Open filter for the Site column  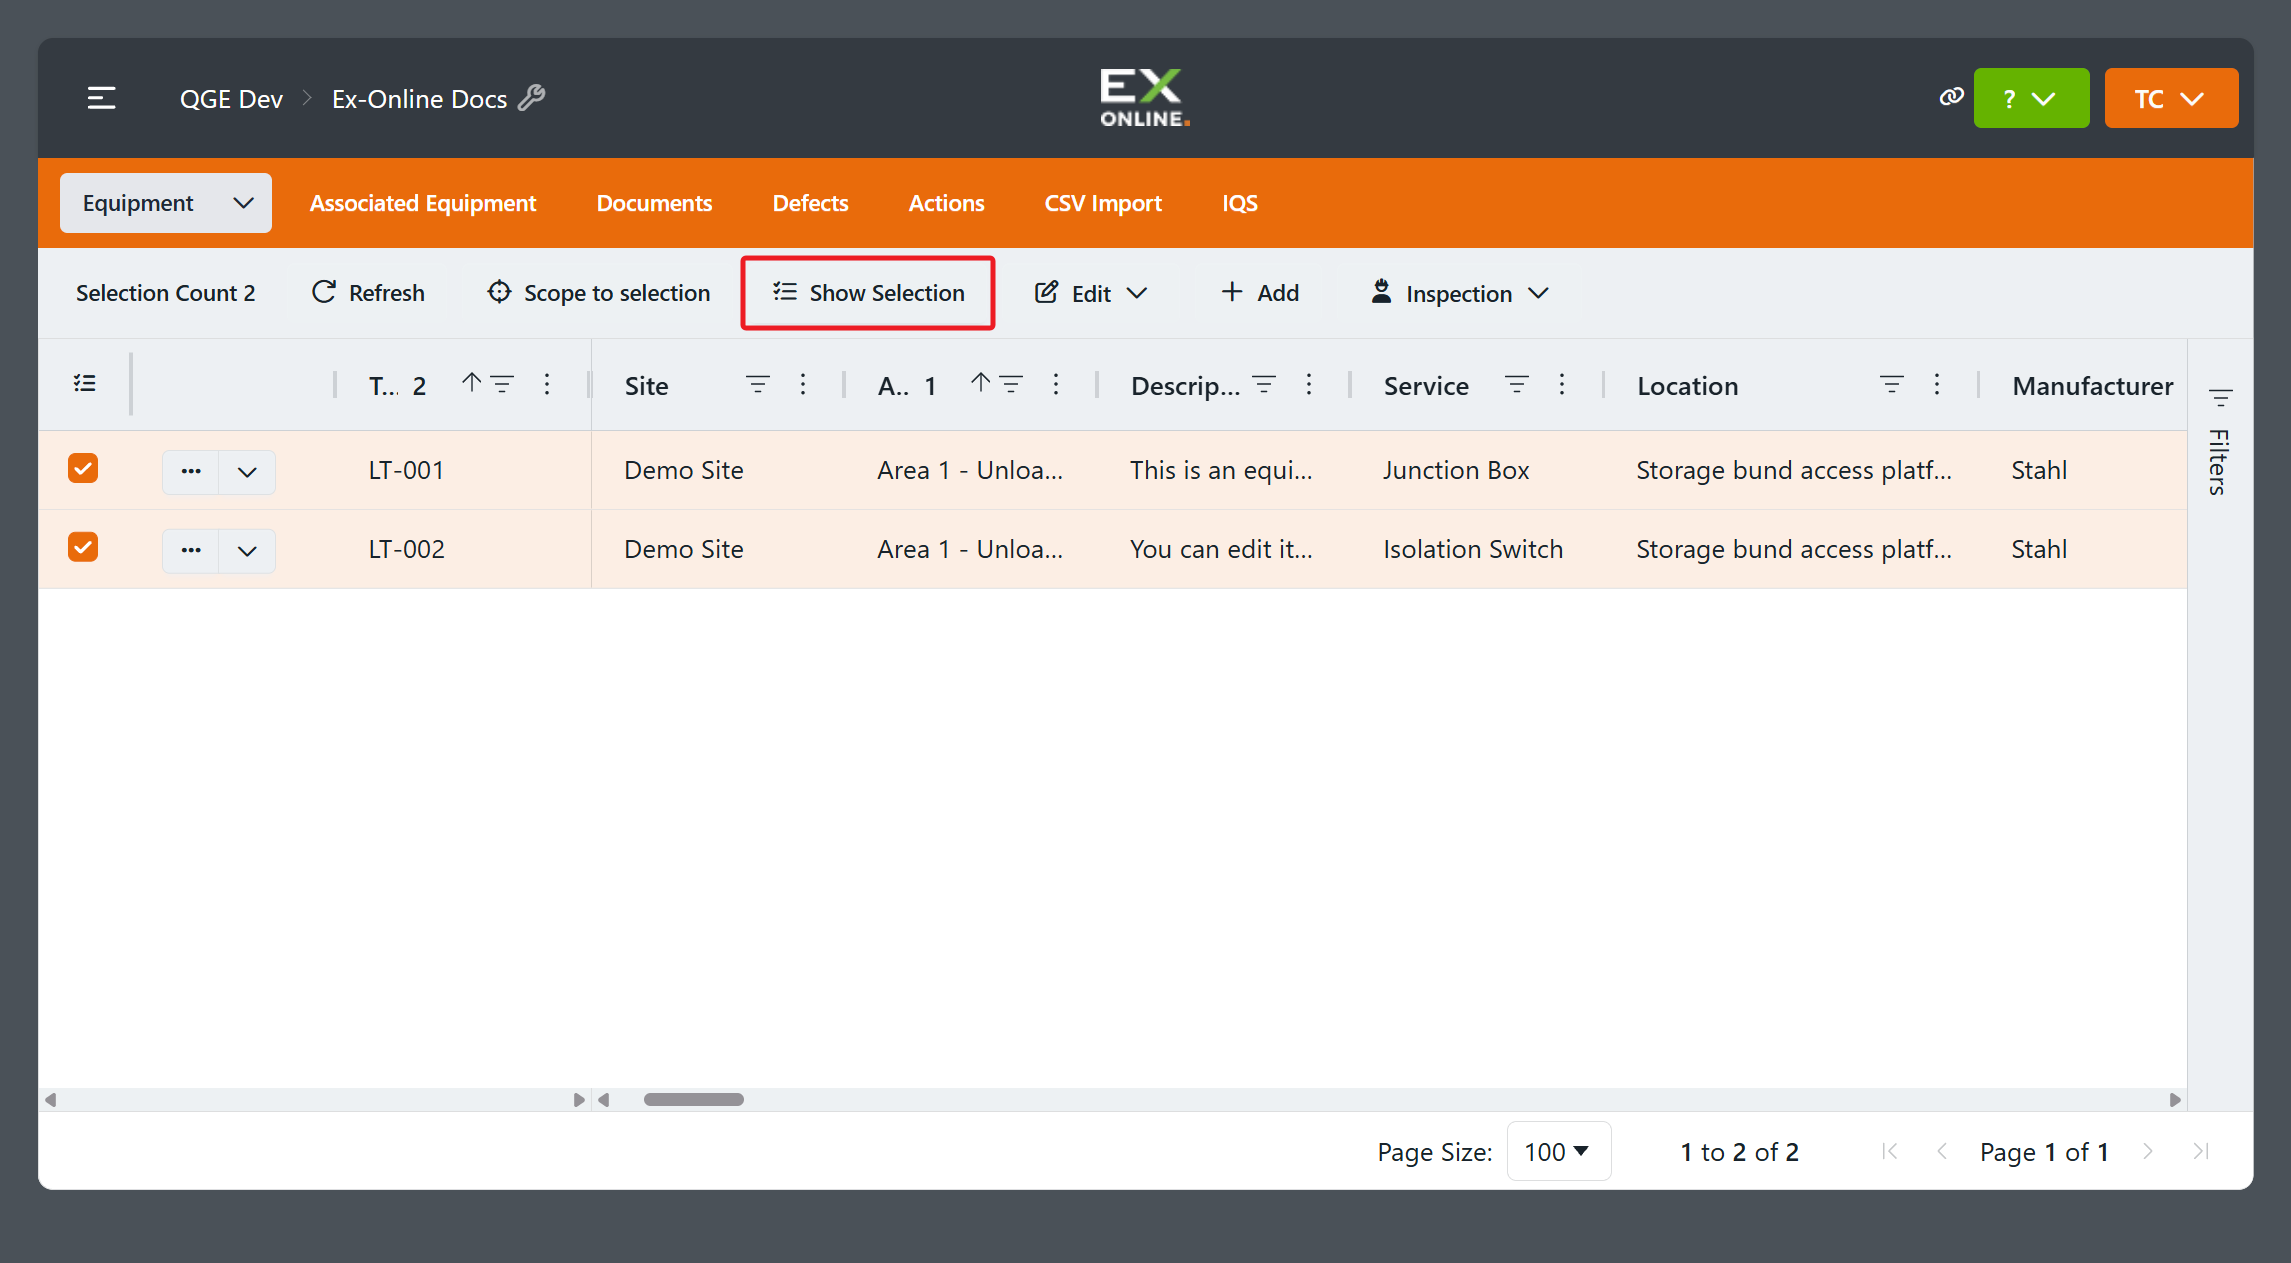[x=757, y=384]
